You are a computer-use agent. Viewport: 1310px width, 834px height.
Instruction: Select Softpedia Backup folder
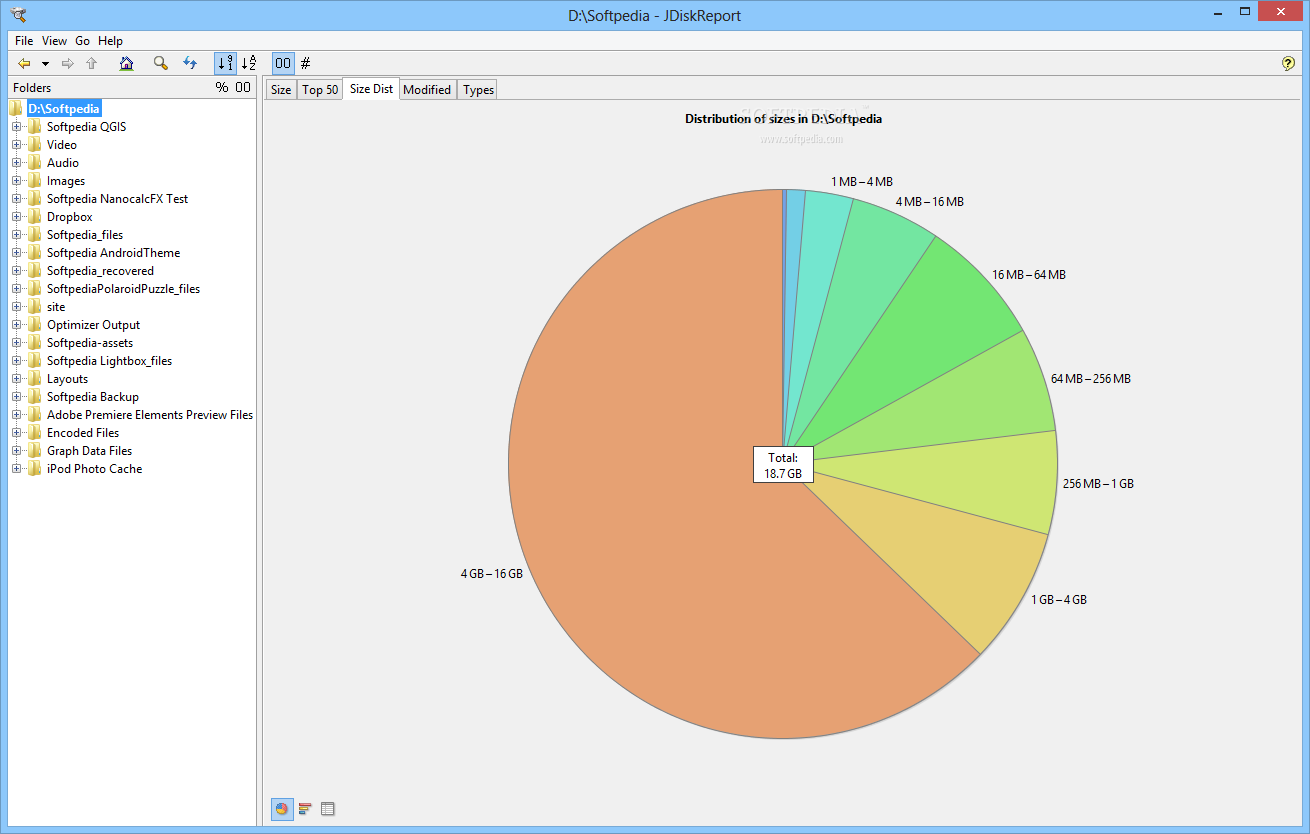(92, 397)
